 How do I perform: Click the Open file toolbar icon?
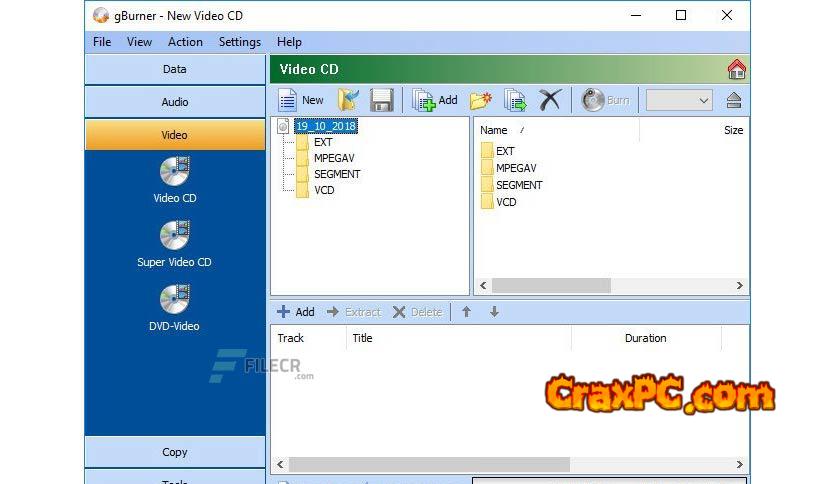[347, 100]
